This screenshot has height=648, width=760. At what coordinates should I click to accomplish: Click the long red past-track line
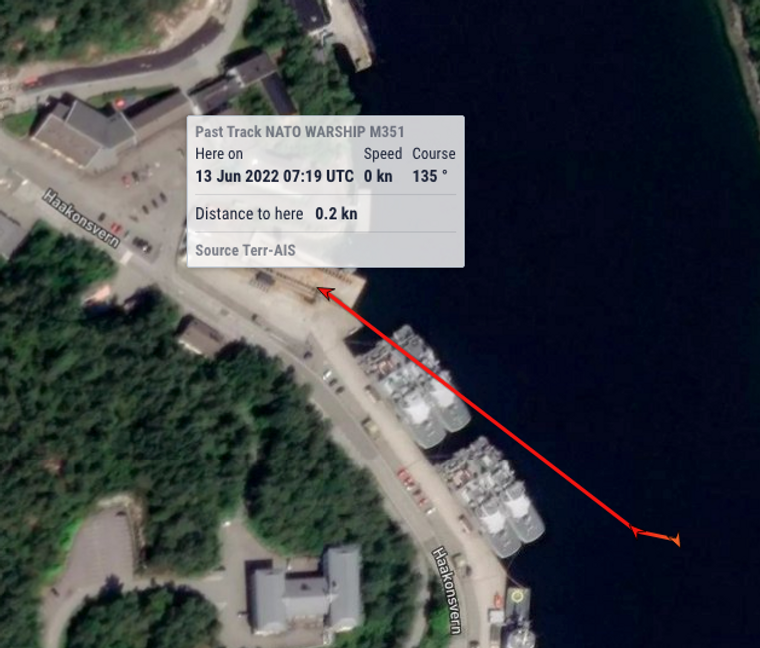tap(480, 412)
